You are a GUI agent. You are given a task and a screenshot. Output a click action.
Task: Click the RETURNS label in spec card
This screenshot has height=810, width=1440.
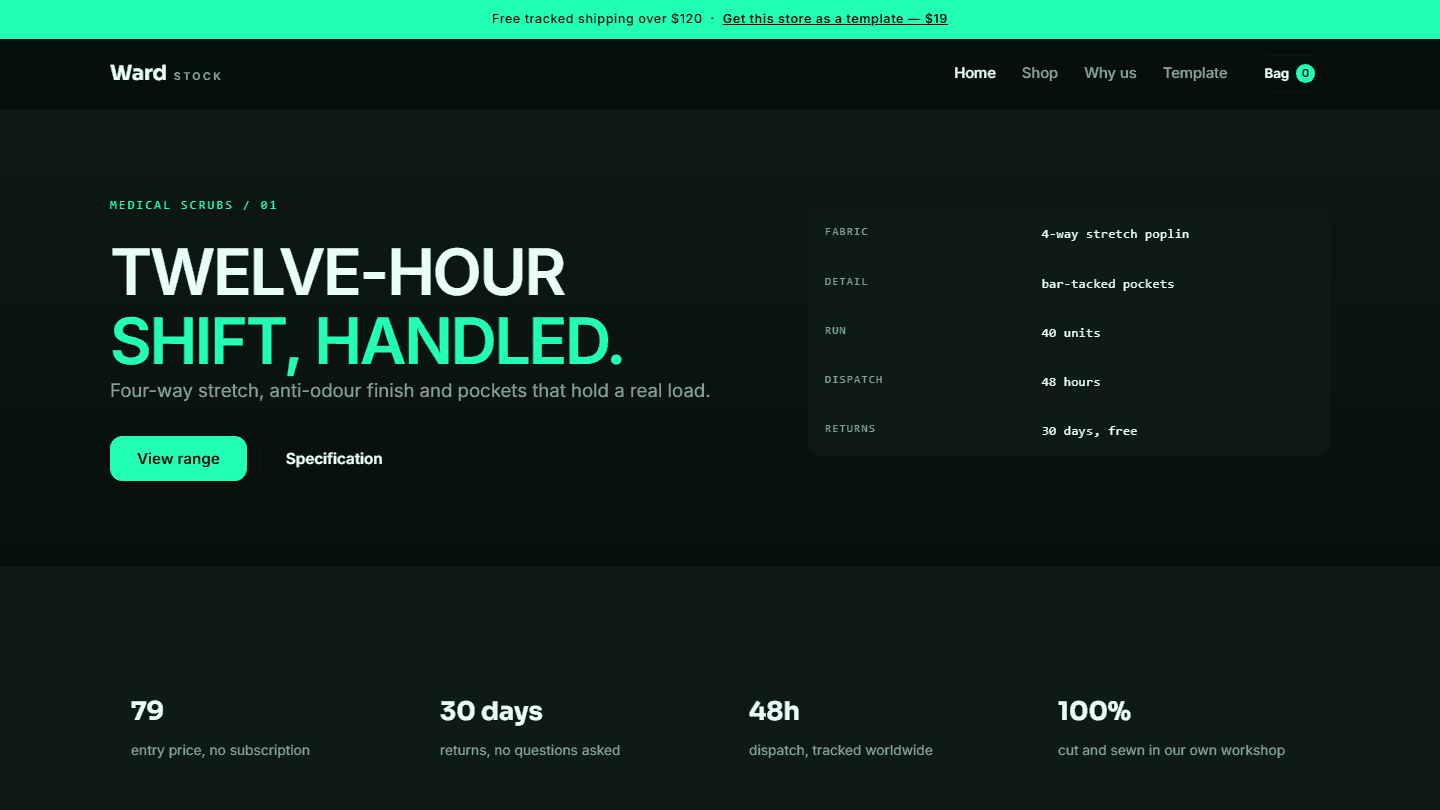(x=850, y=429)
